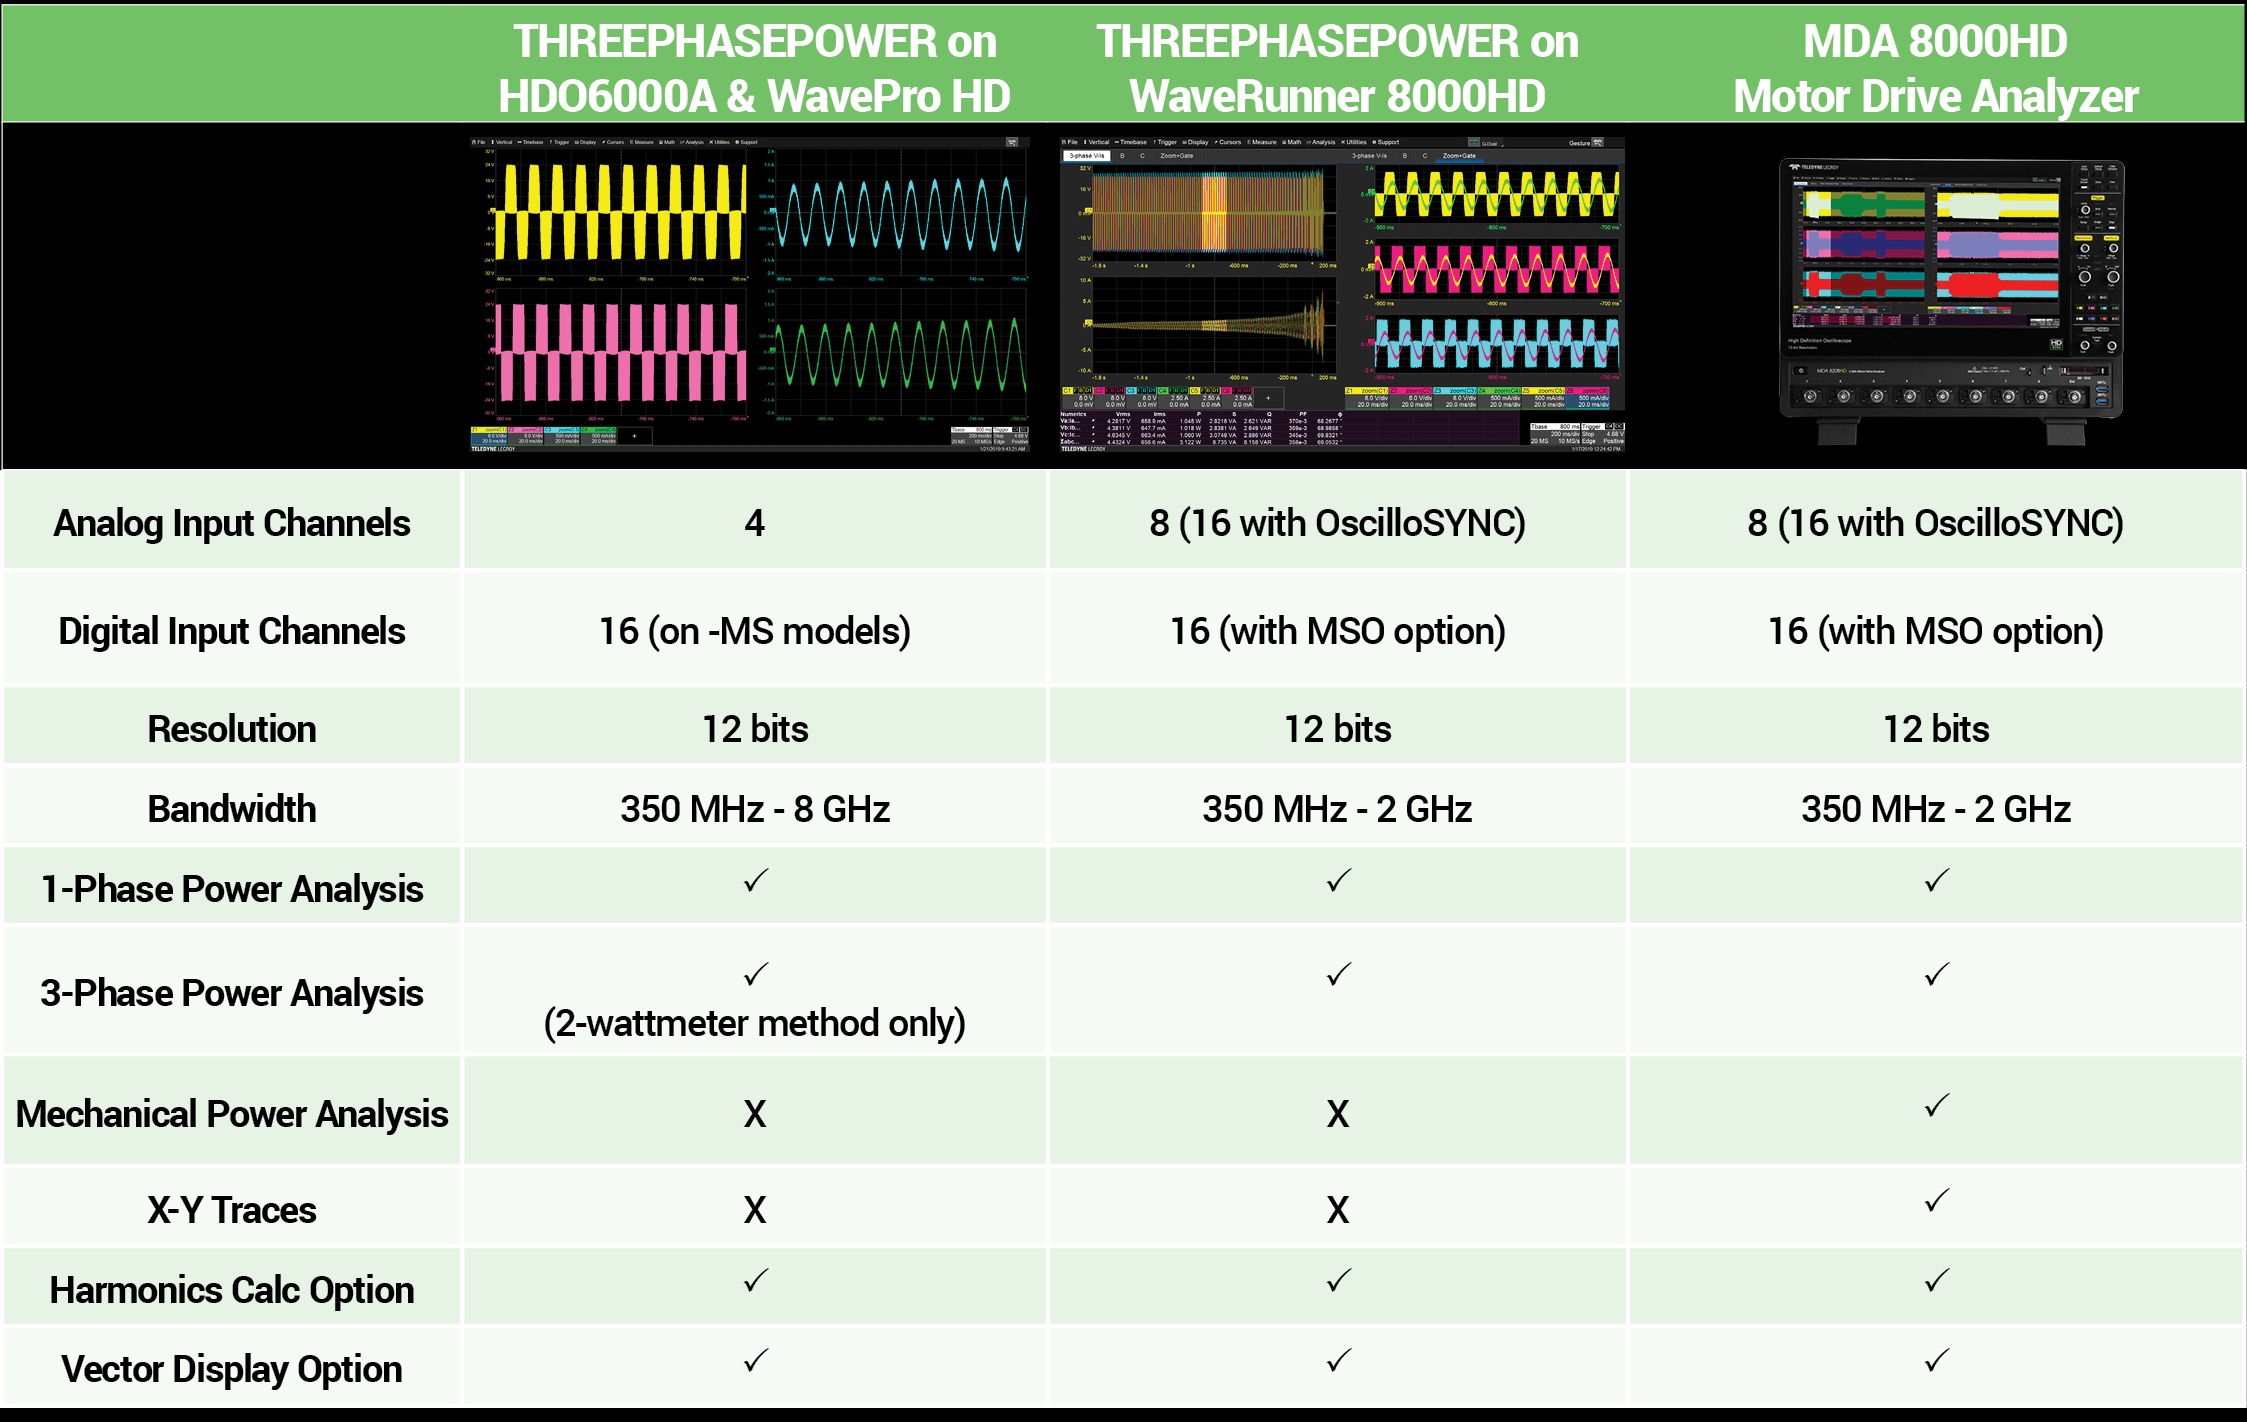Click Harmonics Calc Option checkmark under MDA 8000HD

pyautogui.click(x=1937, y=1280)
